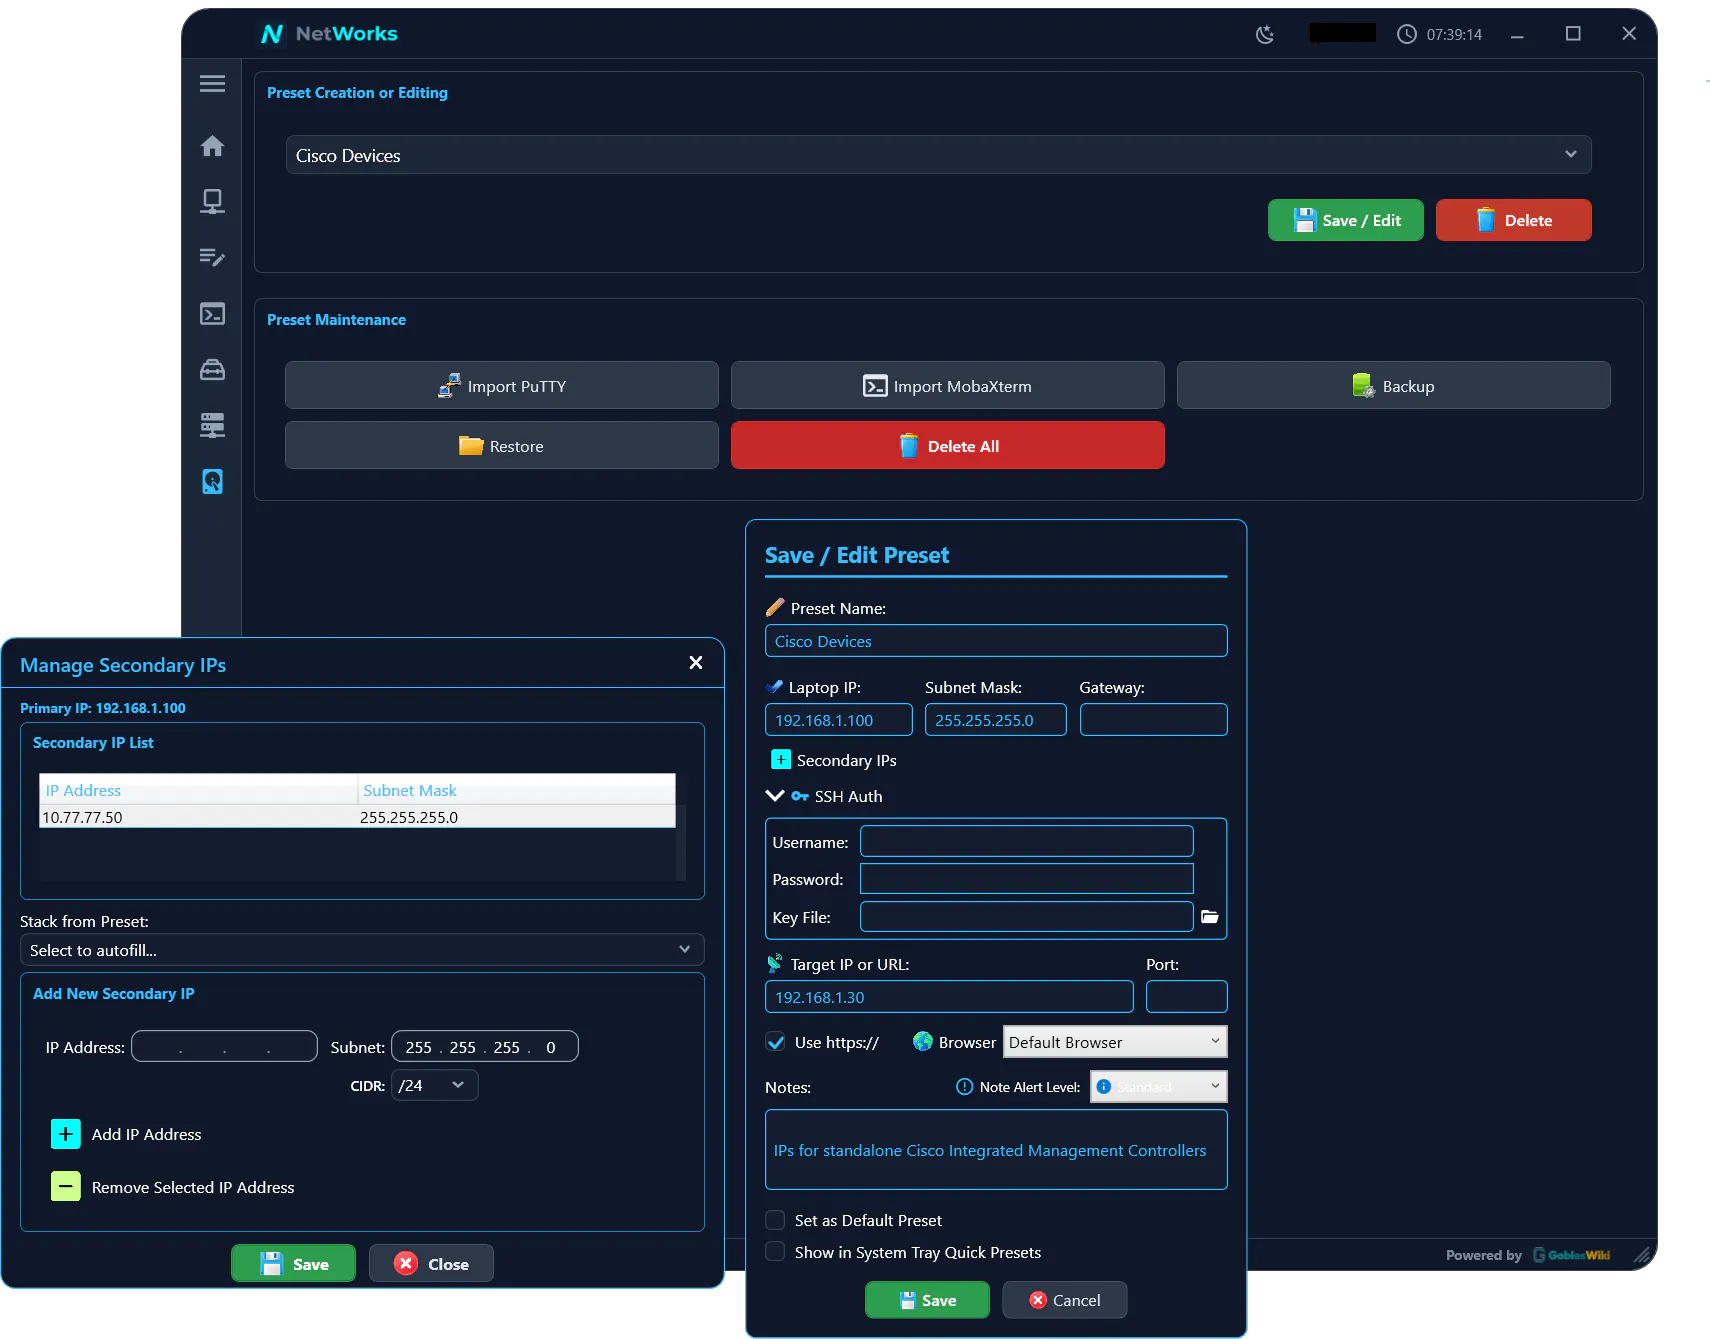Open the server rack sidebar icon

212,426
